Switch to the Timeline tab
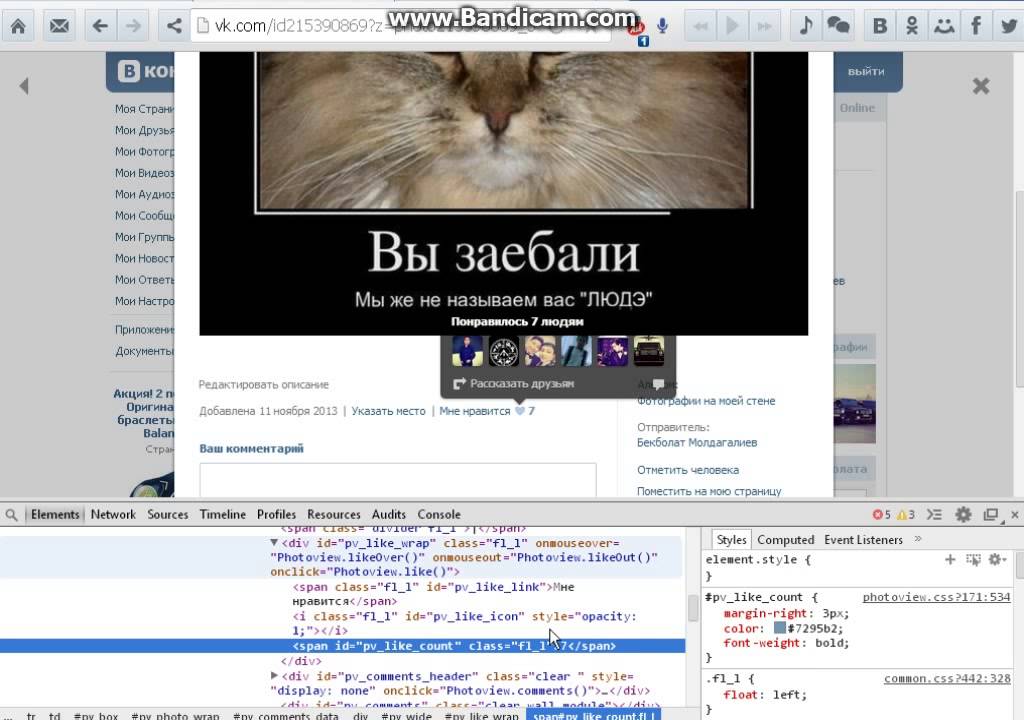Image resolution: width=1024 pixels, height=720 pixels. coord(223,514)
